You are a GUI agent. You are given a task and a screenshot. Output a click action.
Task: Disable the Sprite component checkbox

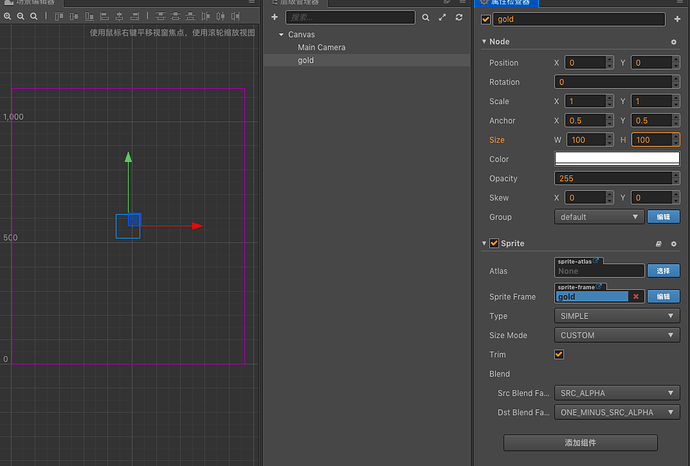pyautogui.click(x=494, y=243)
